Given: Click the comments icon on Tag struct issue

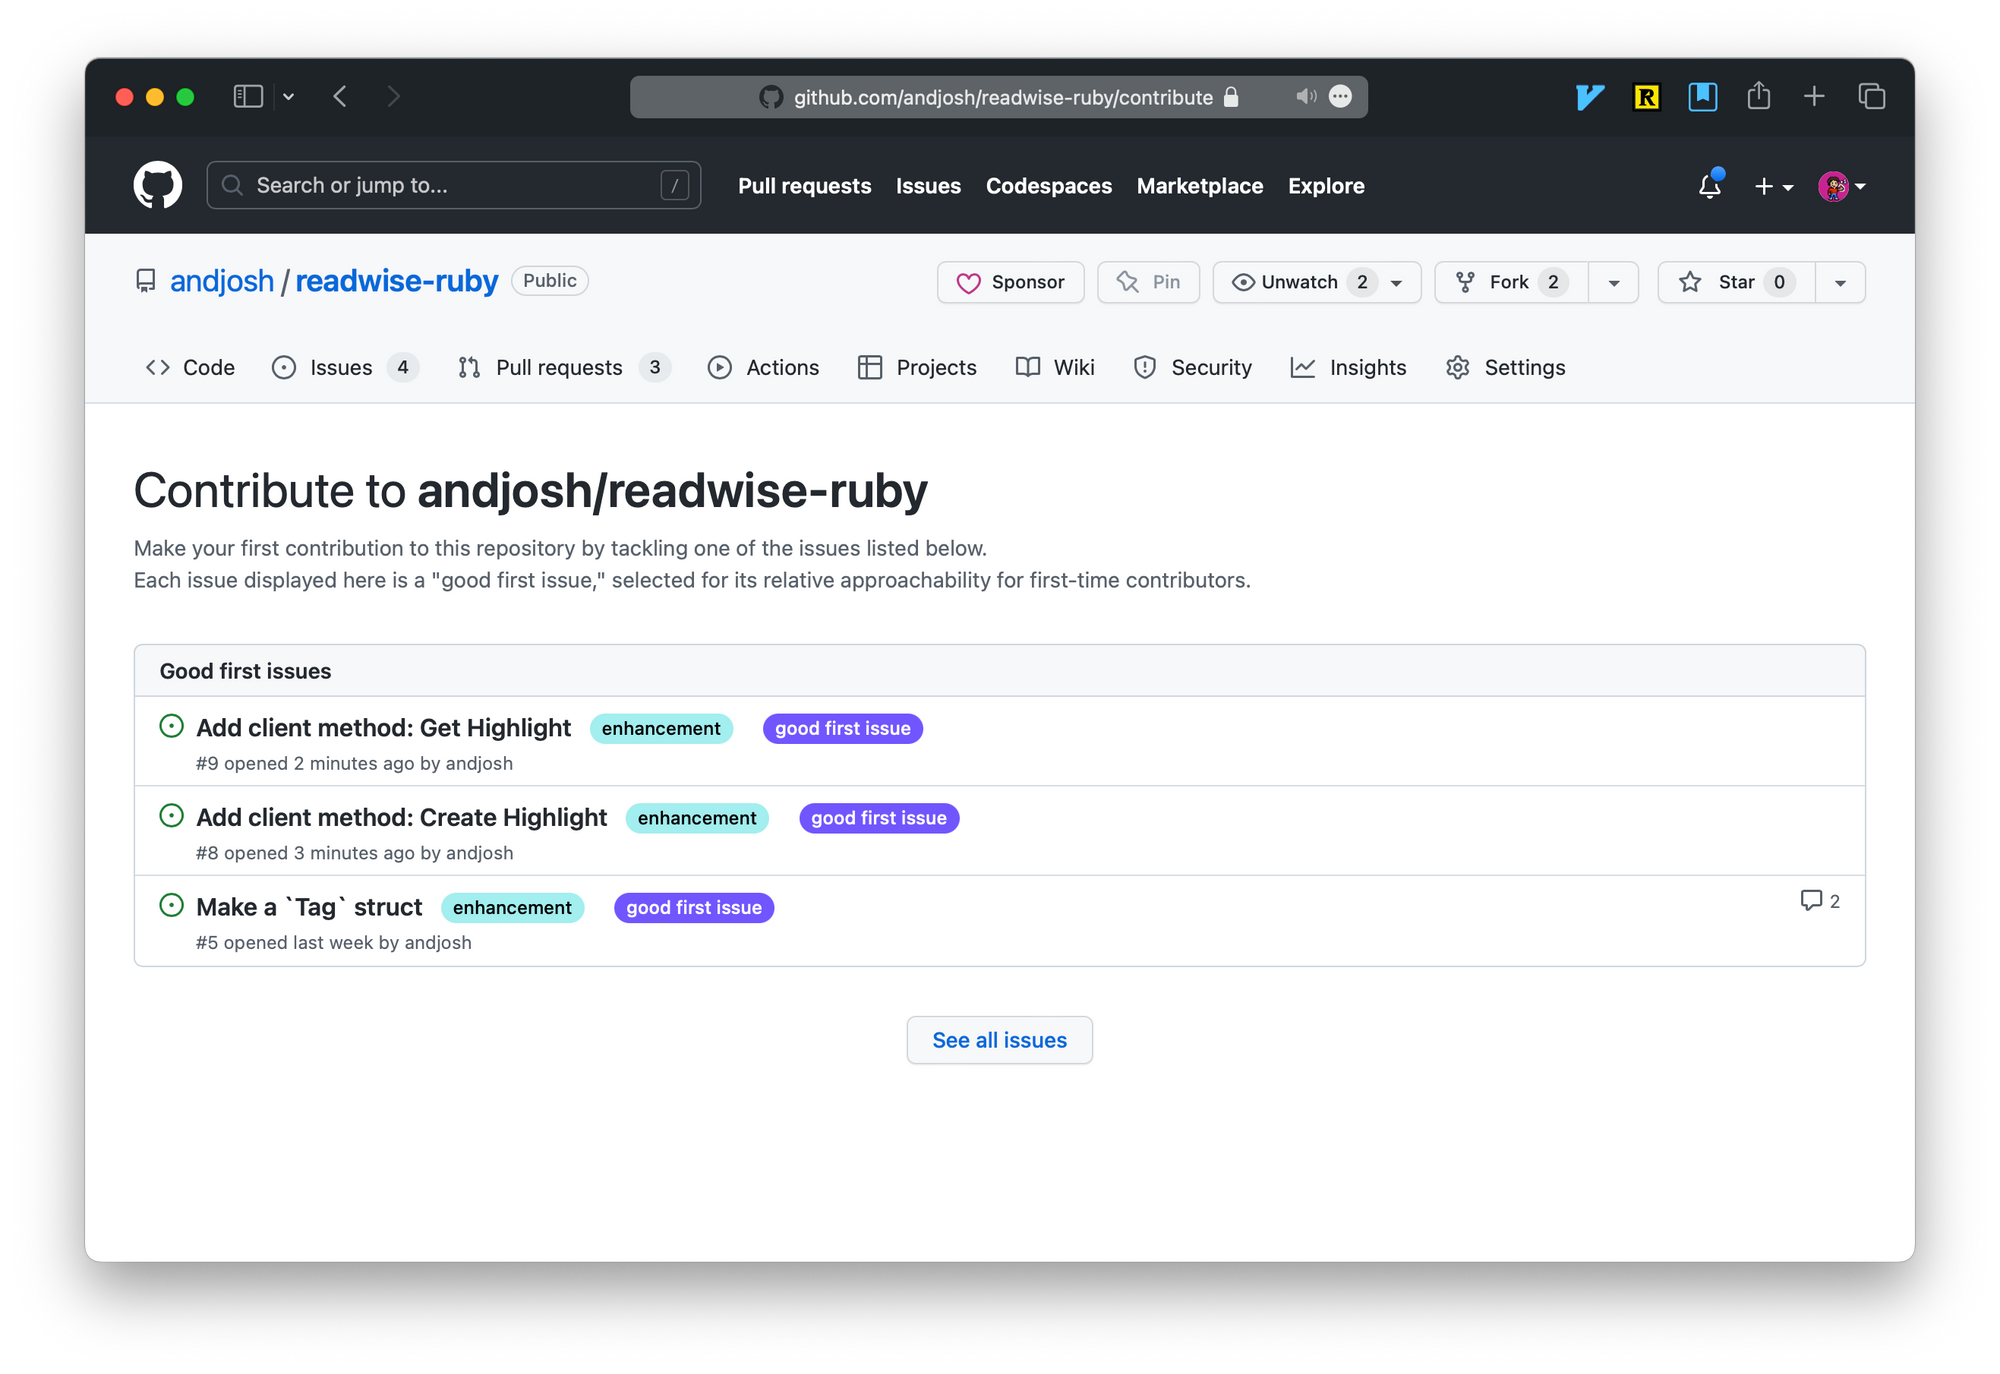Looking at the screenshot, I should pos(1811,900).
